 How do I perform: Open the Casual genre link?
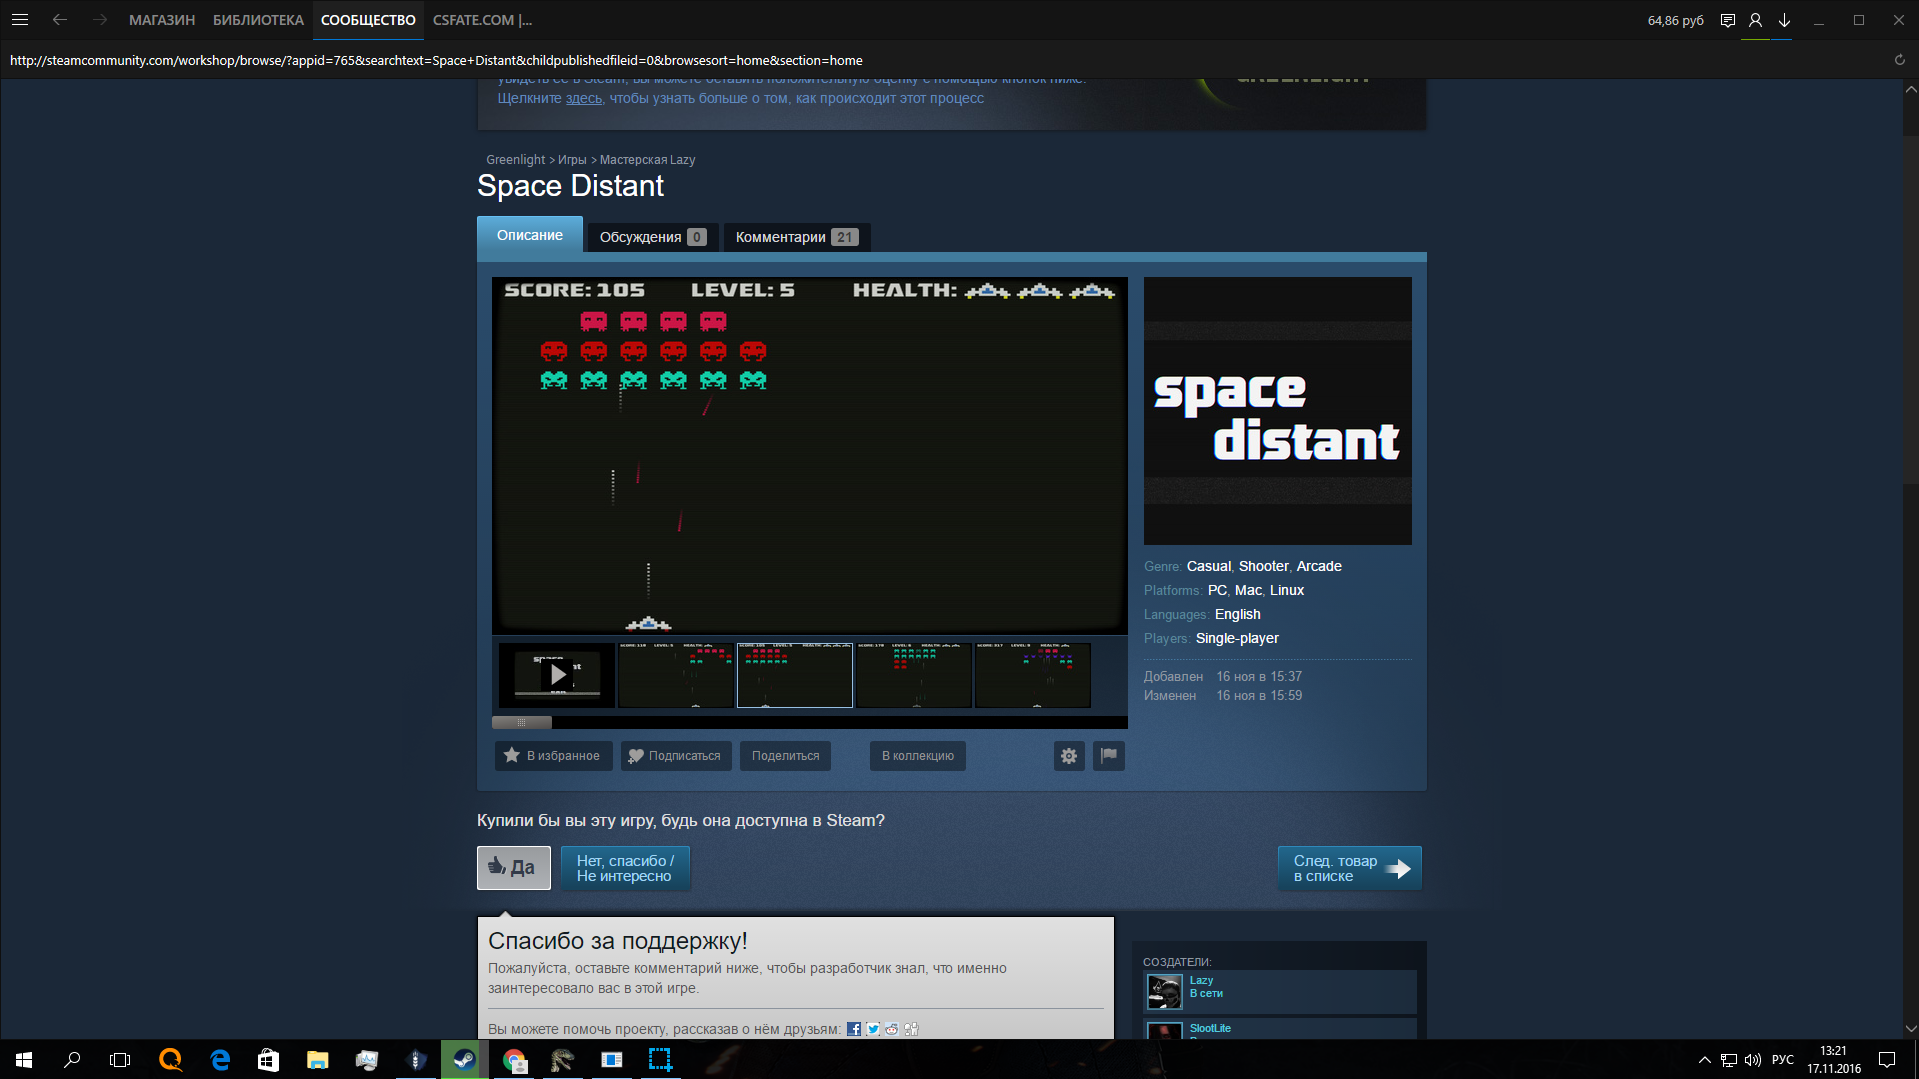pos(1209,566)
